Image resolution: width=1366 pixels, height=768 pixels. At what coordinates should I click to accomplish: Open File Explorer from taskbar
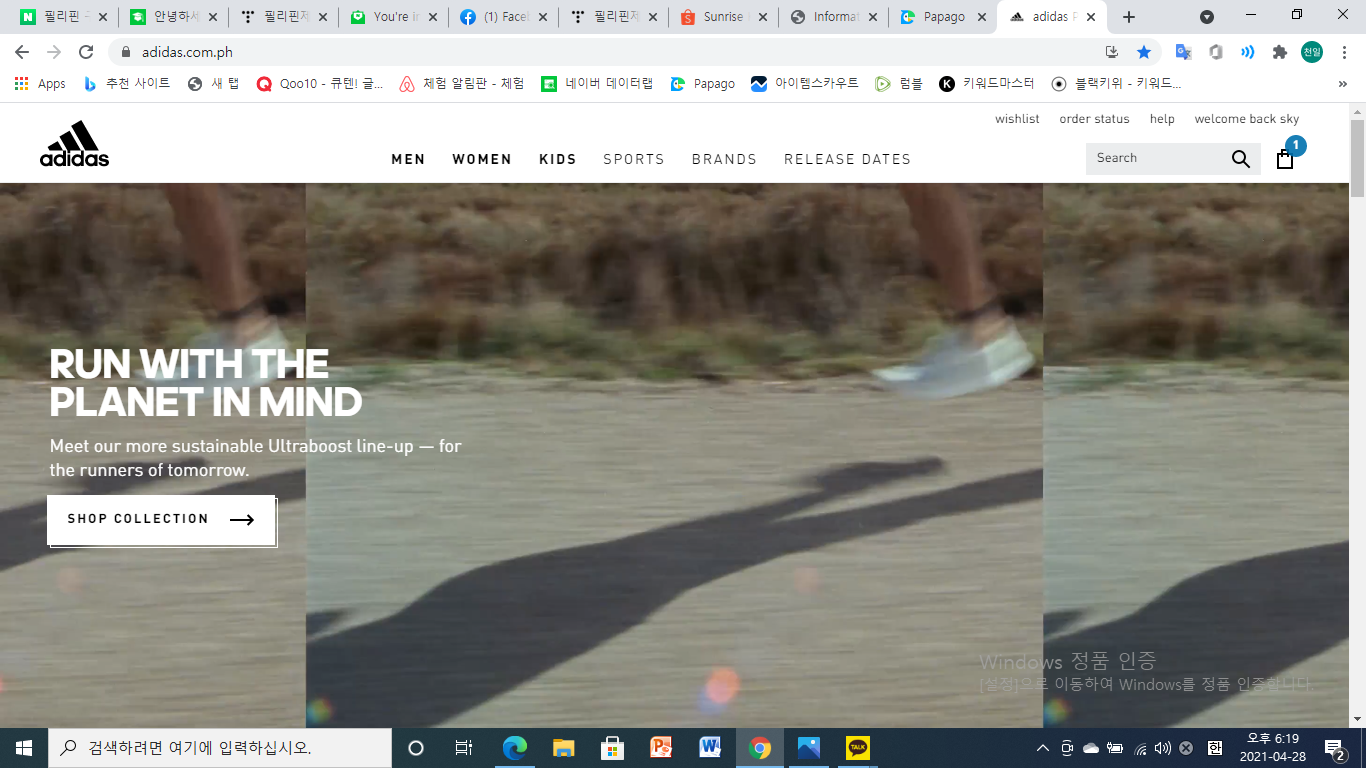click(564, 748)
